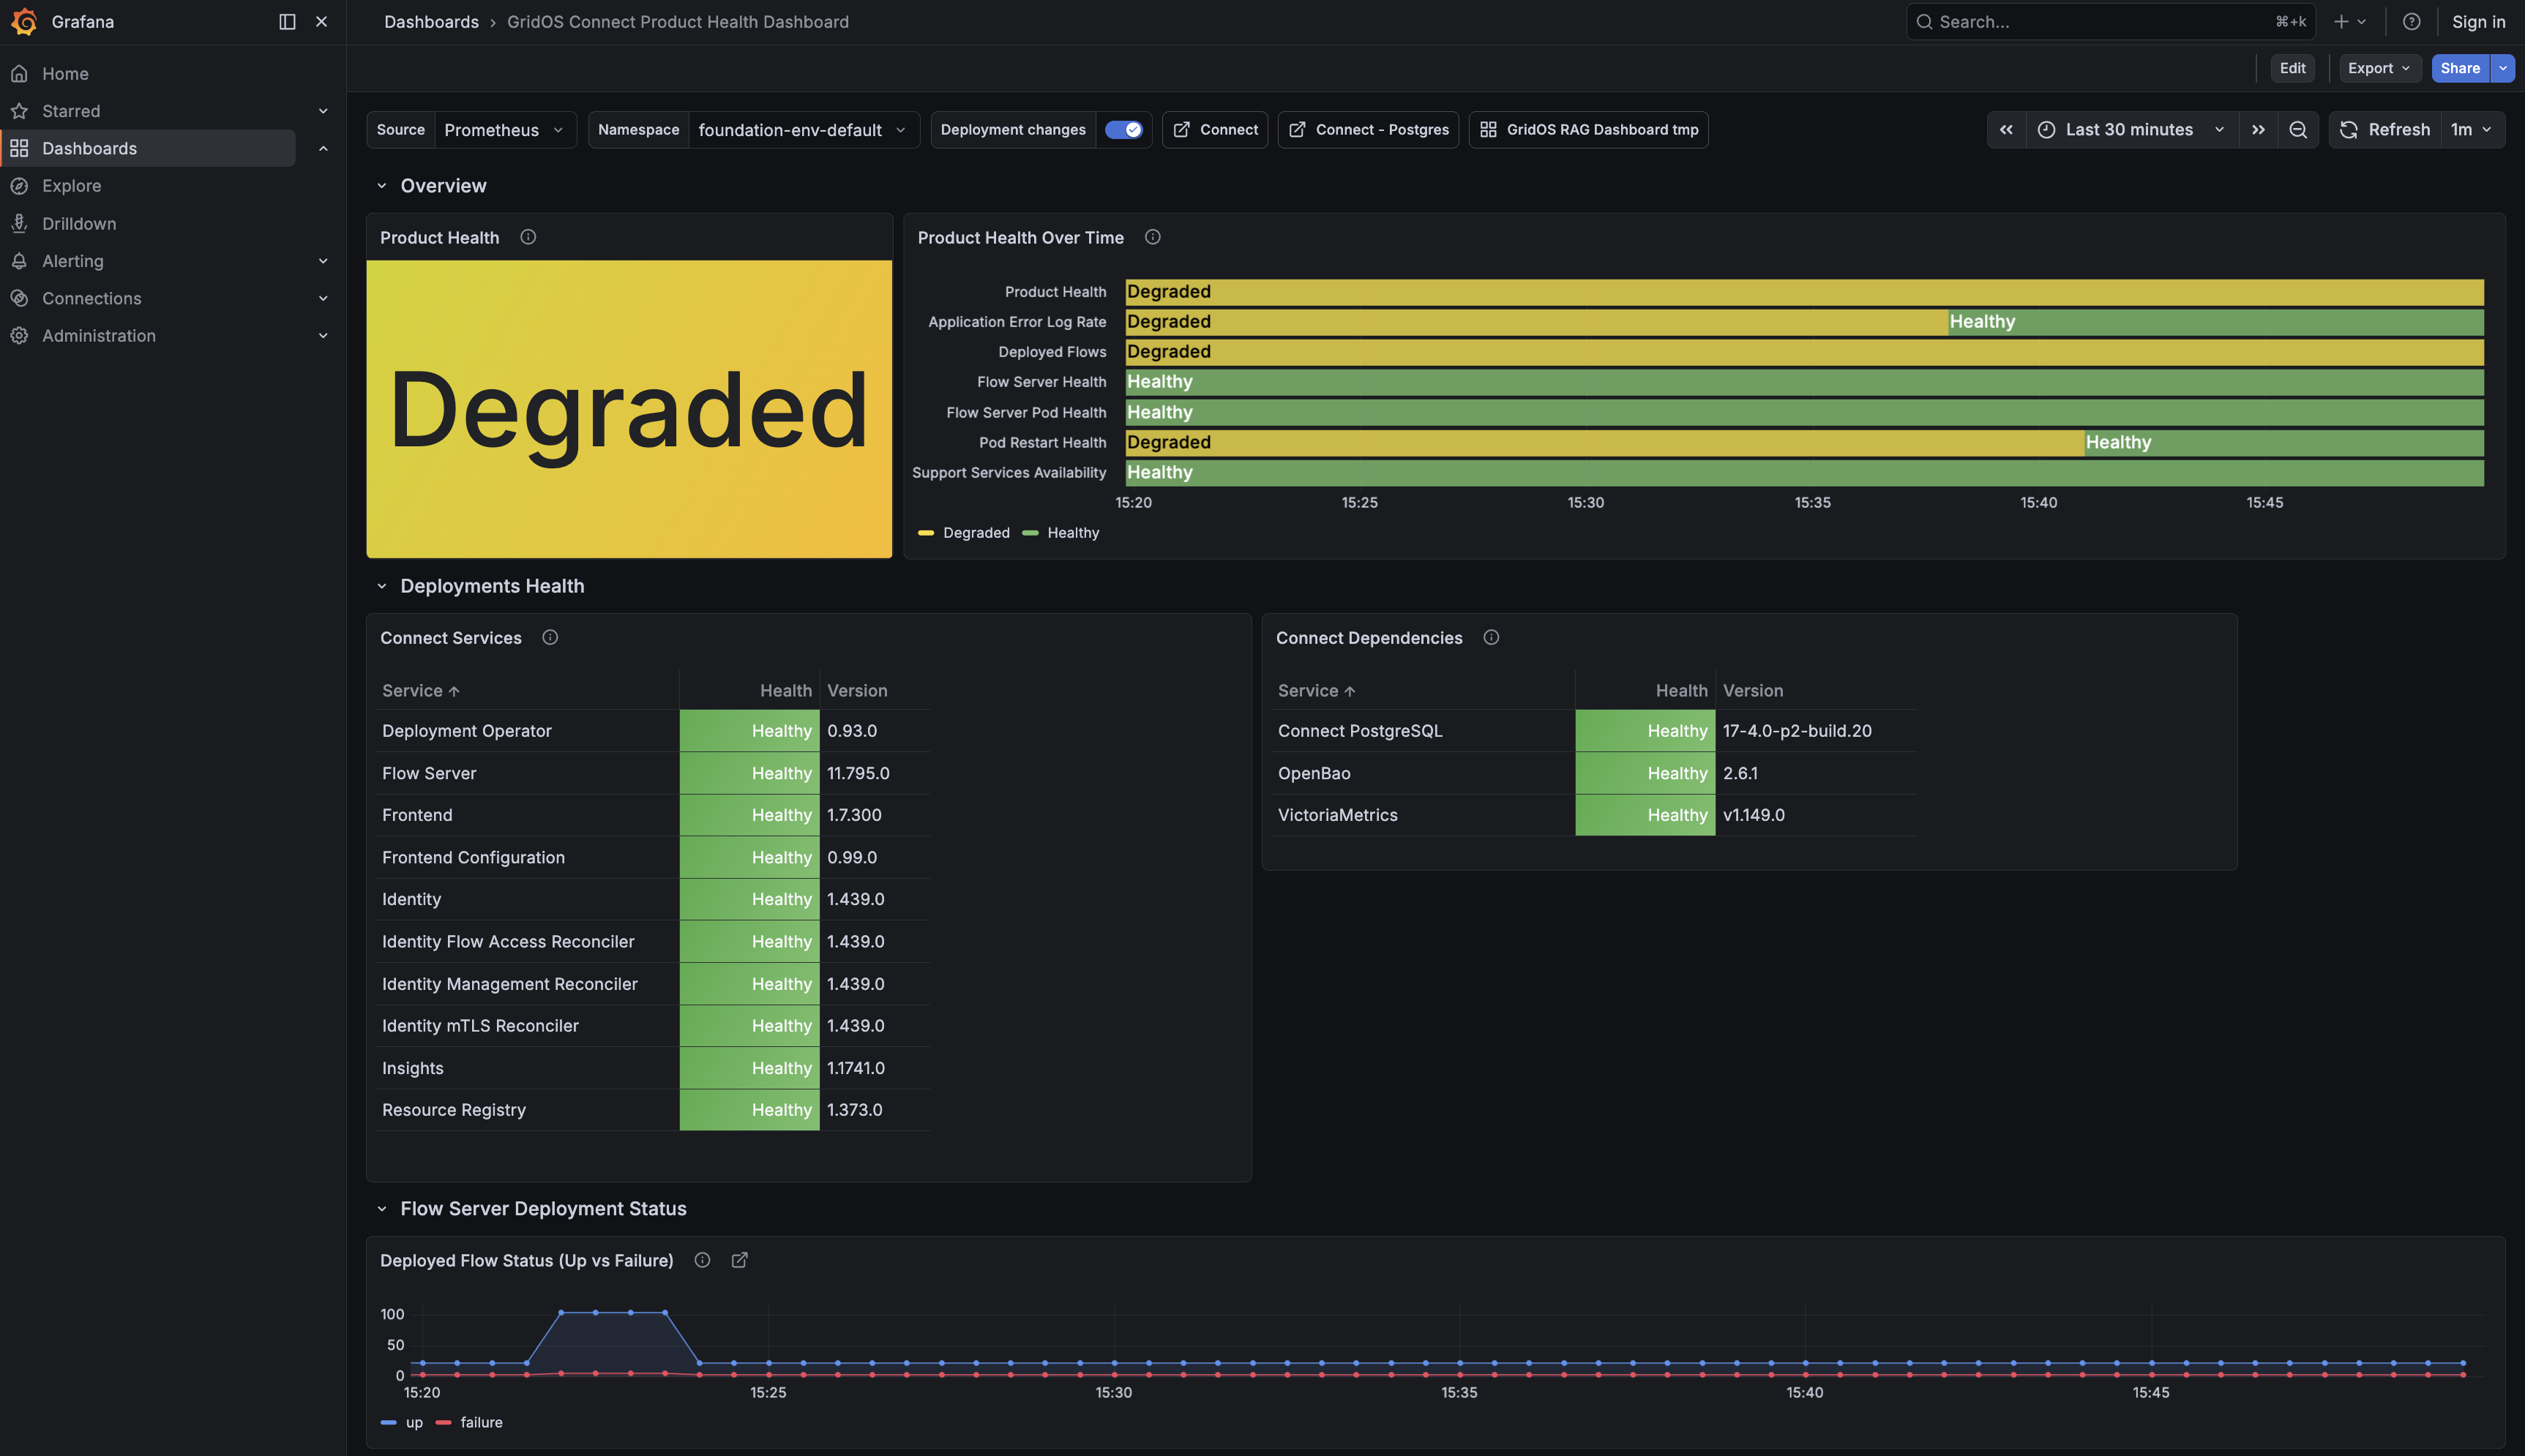
Task: Open Drilldown in the sidebar
Action: [x=79, y=223]
